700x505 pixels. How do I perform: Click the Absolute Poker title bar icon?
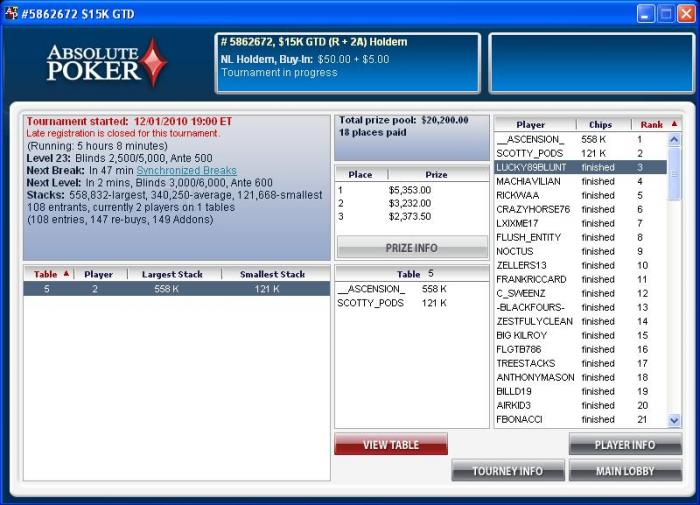click(x=11, y=13)
